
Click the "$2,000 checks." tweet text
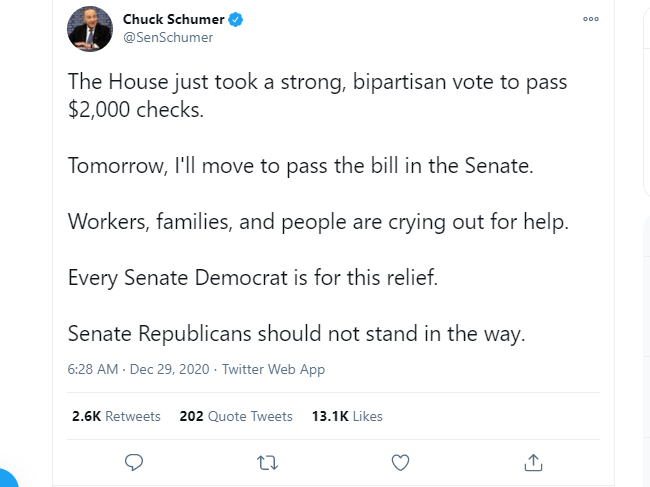tap(136, 110)
